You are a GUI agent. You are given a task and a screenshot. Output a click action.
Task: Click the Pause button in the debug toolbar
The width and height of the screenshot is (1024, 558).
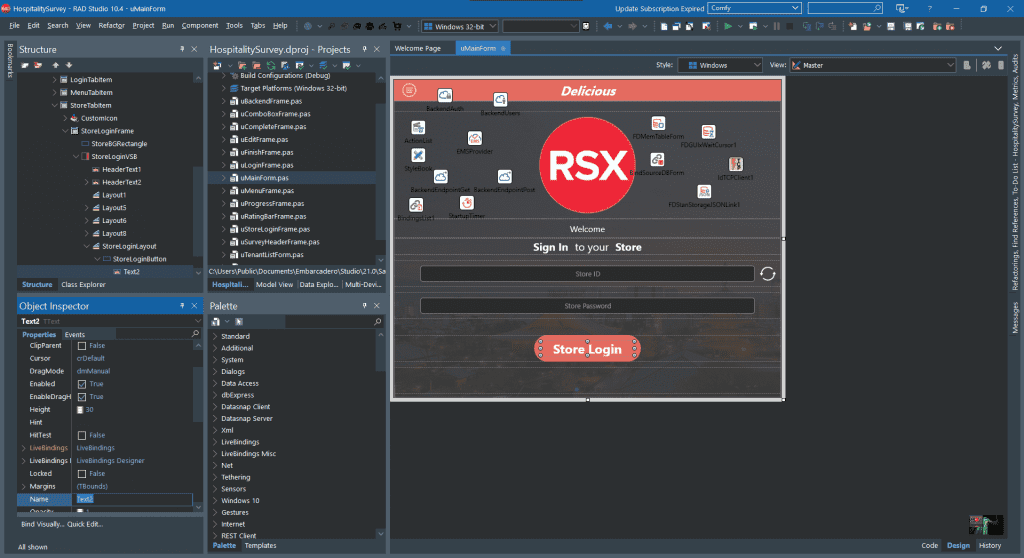(x=776, y=26)
